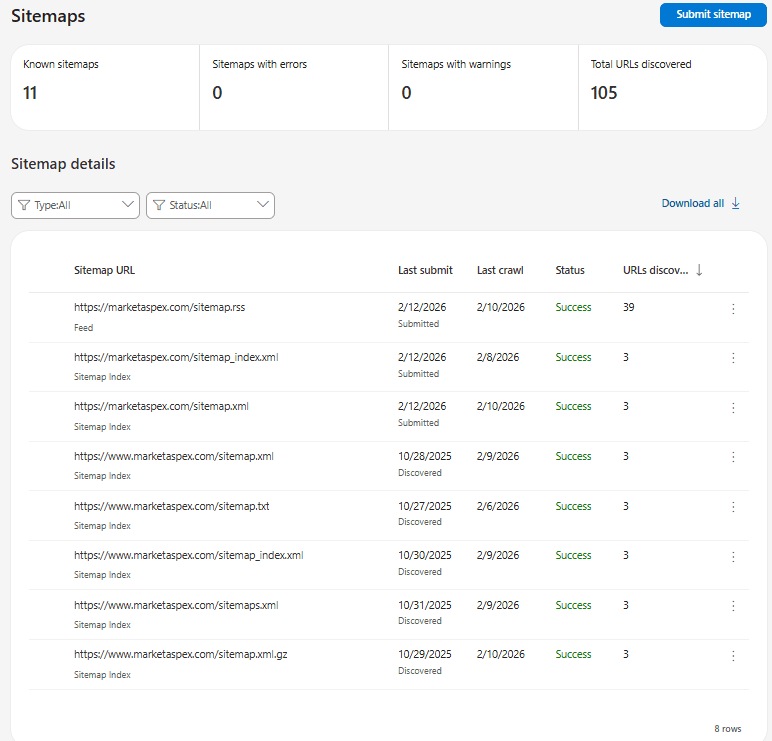Open more options for marketaspex.com/sitemap.rss row
The width and height of the screenshot is (772, 741).
733,309
